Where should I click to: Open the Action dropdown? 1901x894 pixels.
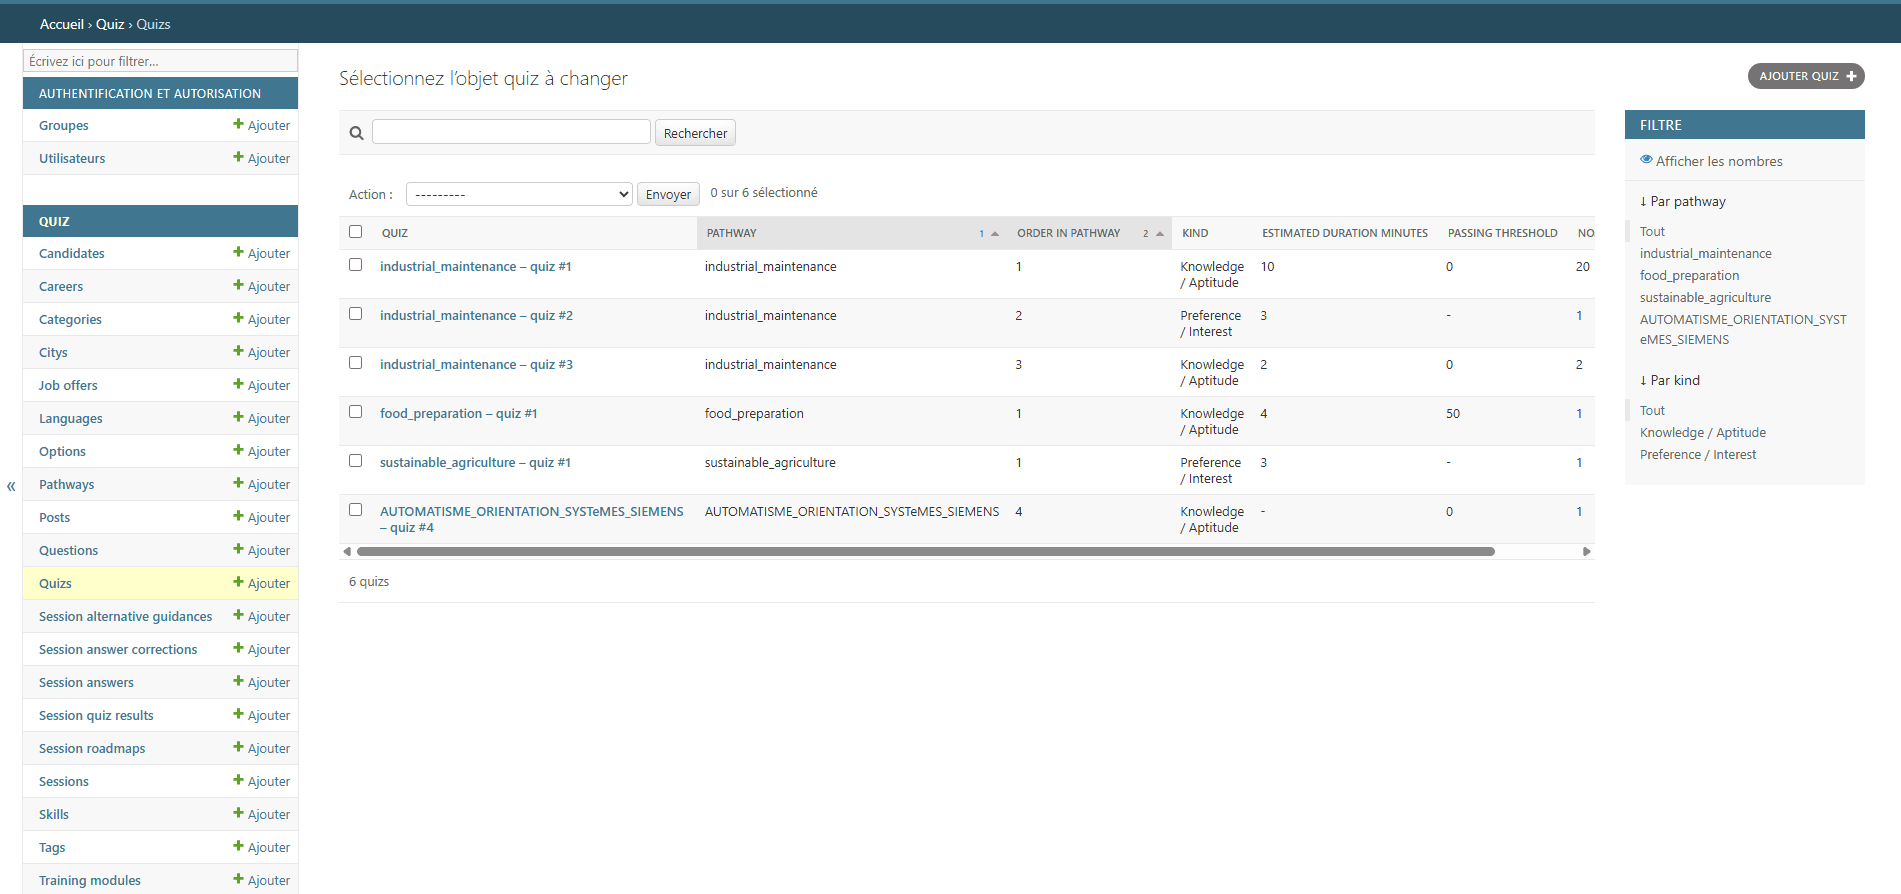(519, 194)
